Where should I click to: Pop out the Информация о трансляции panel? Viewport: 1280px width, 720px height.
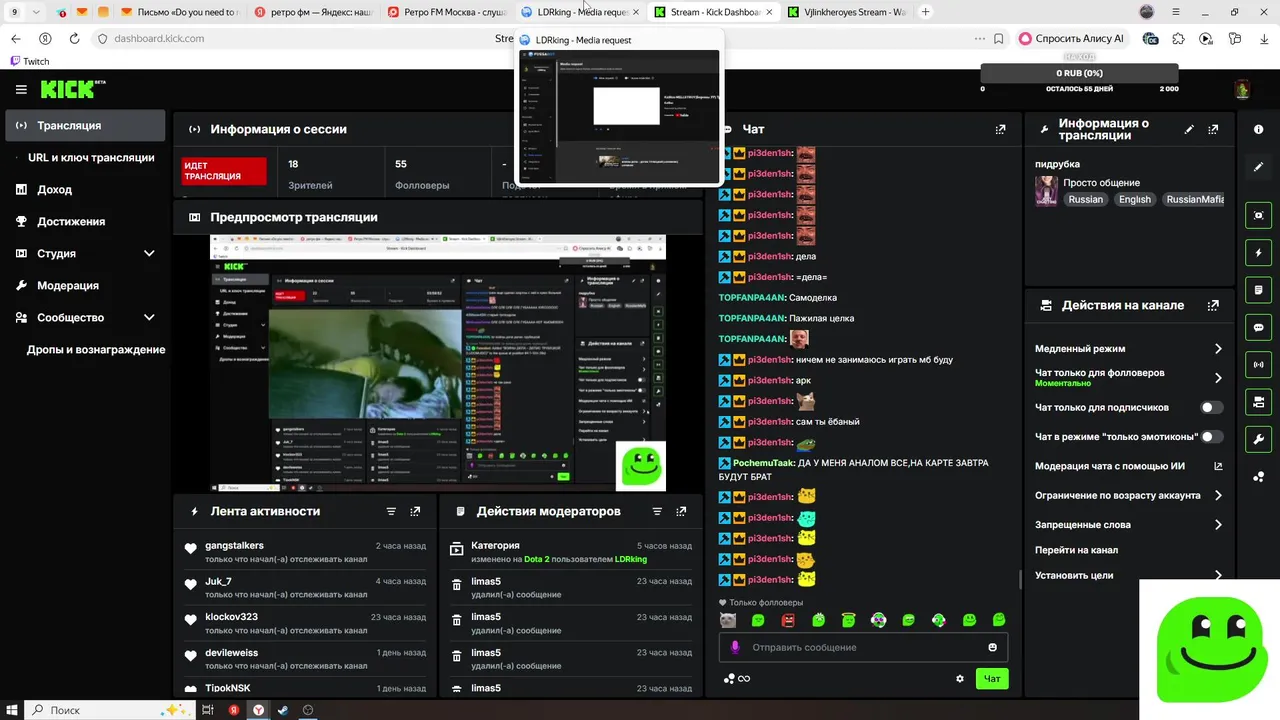(1213, 129)
